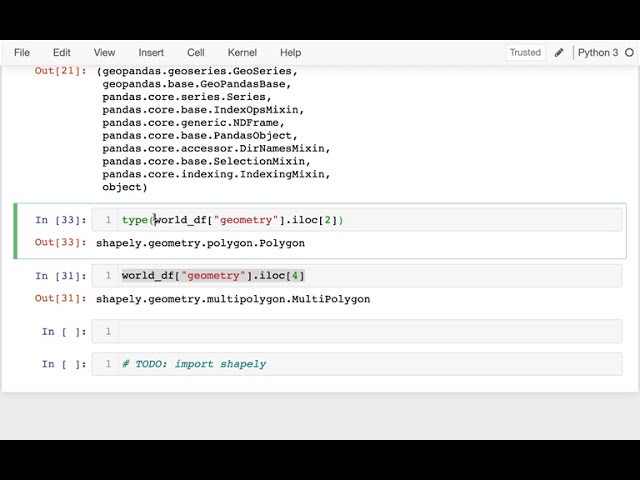
Task: Open the File menu
Action: tap(22, 53)
